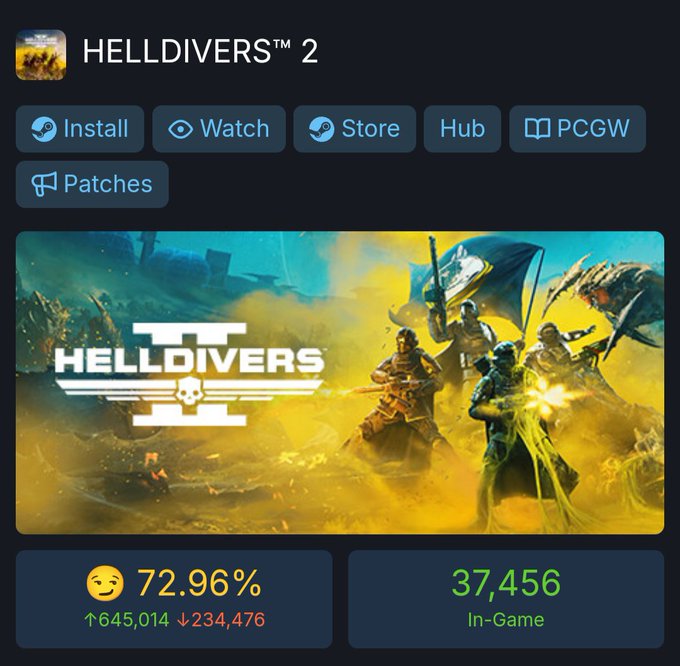Screen dimensions: 680x666
Task: Open the Hub page button
Action: [x=462, y=129]
